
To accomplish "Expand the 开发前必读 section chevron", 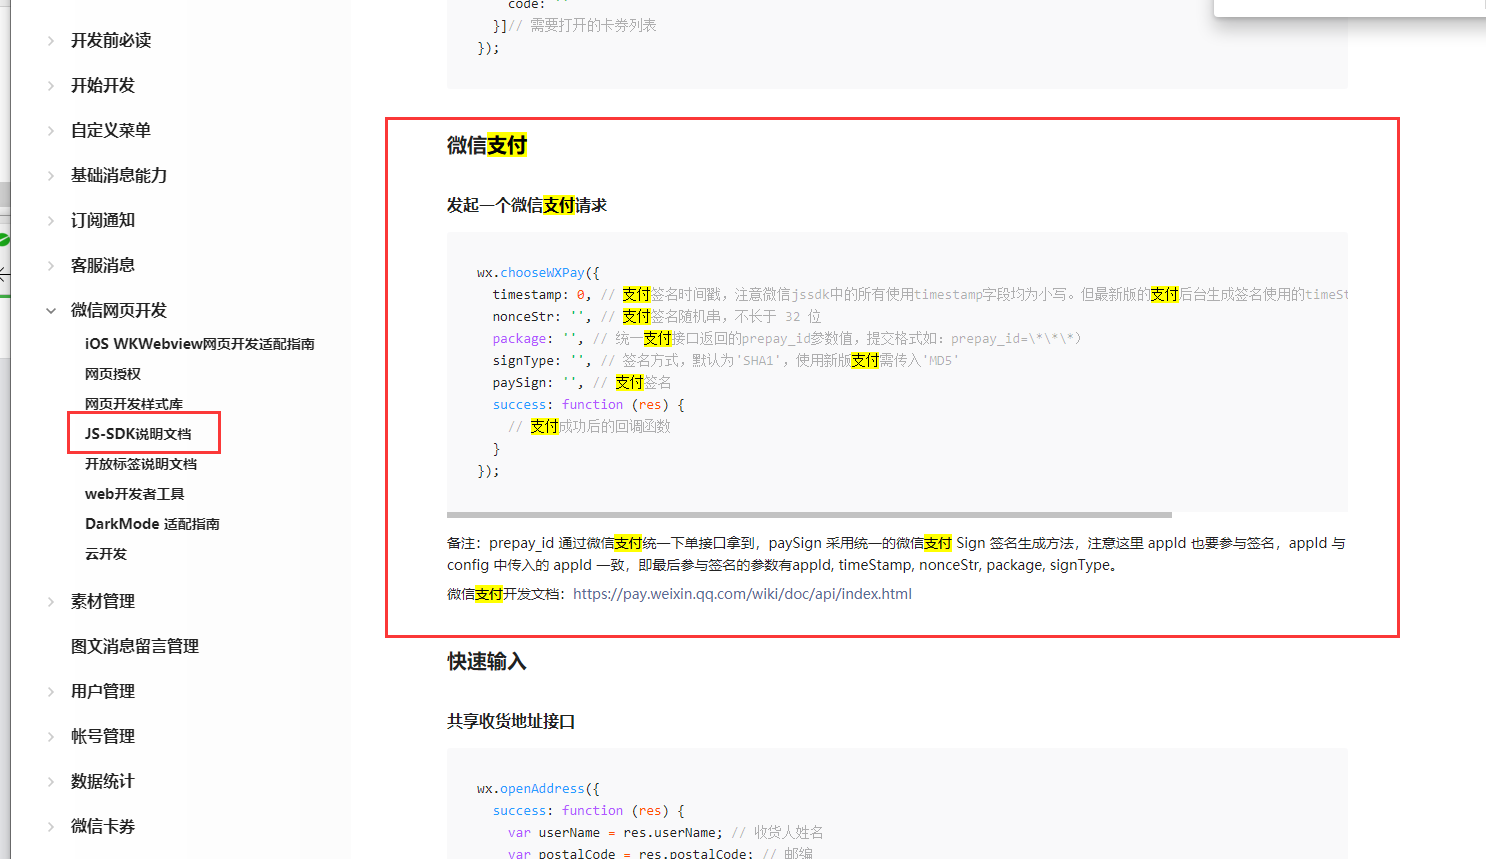I will pos(51,41).
